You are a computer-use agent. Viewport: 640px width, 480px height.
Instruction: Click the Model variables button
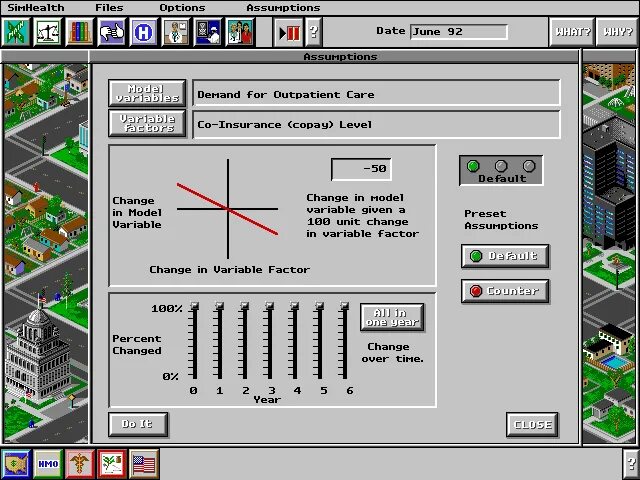(x=147, y=93)
